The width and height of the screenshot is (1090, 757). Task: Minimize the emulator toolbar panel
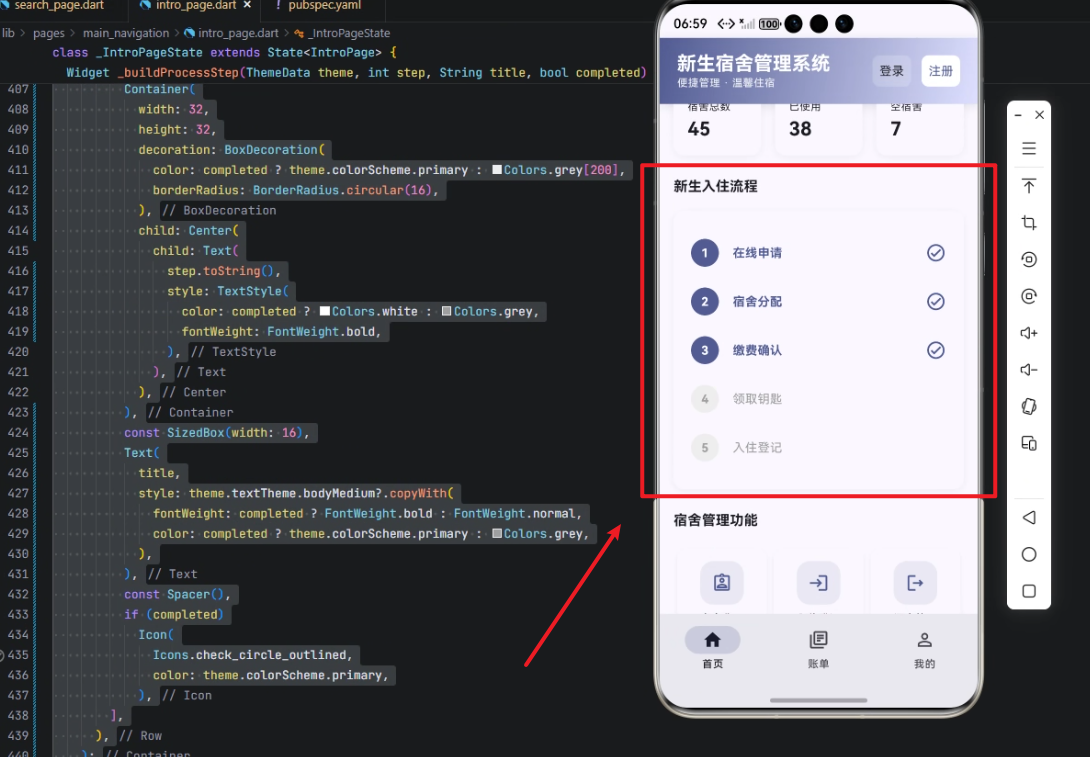[x=1018, y=115]
